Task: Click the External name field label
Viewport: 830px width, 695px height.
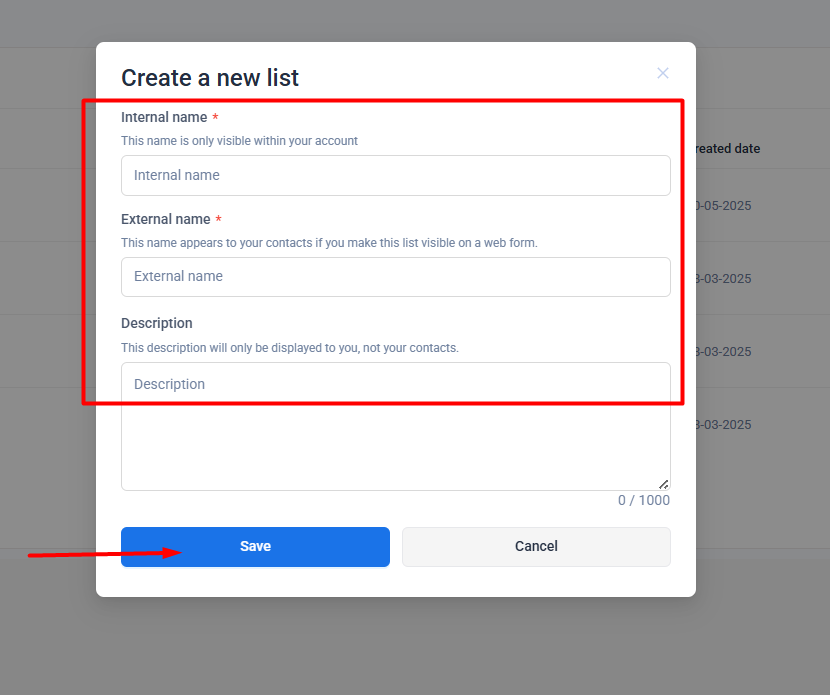Action: pos(166,220)
